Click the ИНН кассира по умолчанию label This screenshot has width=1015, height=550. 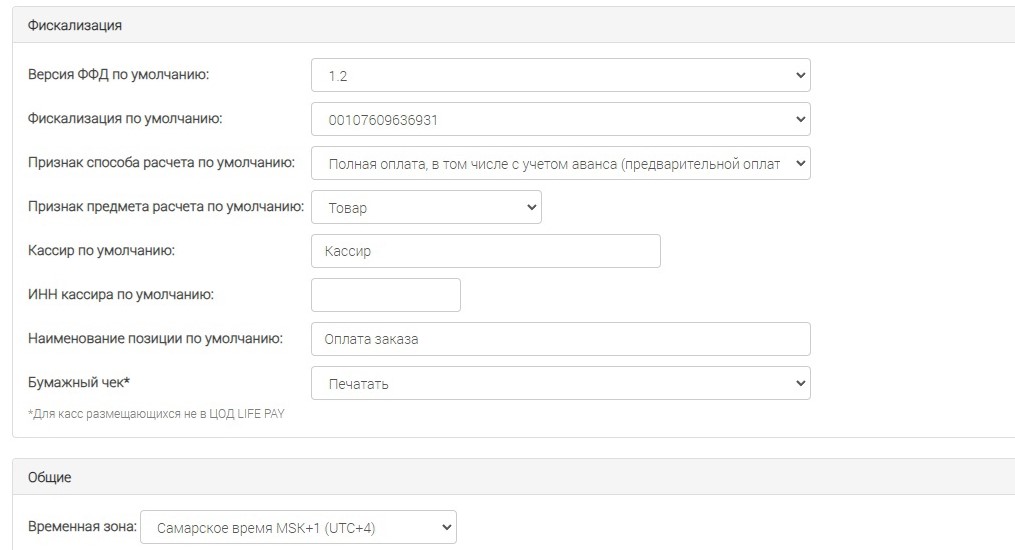[120, 294]
